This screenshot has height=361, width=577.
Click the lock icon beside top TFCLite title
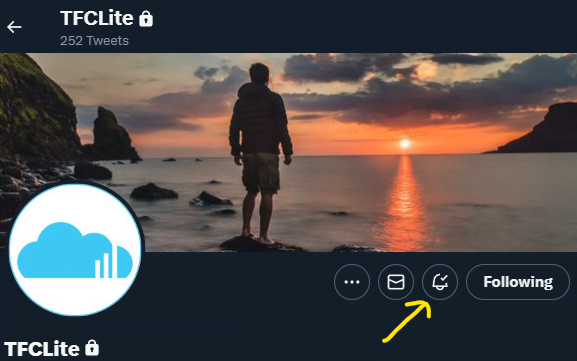(146, 19)
